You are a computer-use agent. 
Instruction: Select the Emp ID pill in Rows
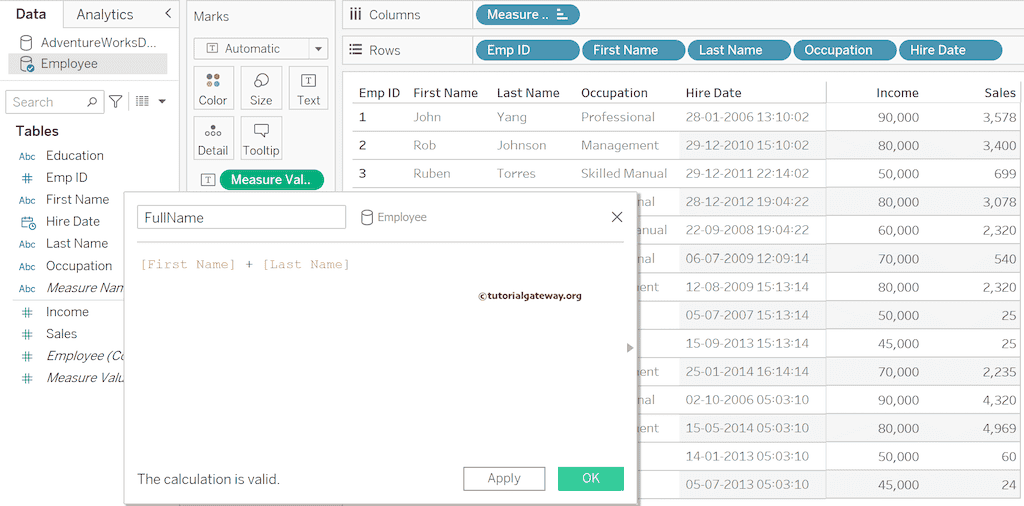pyautogui.click(x=528, y=50)
